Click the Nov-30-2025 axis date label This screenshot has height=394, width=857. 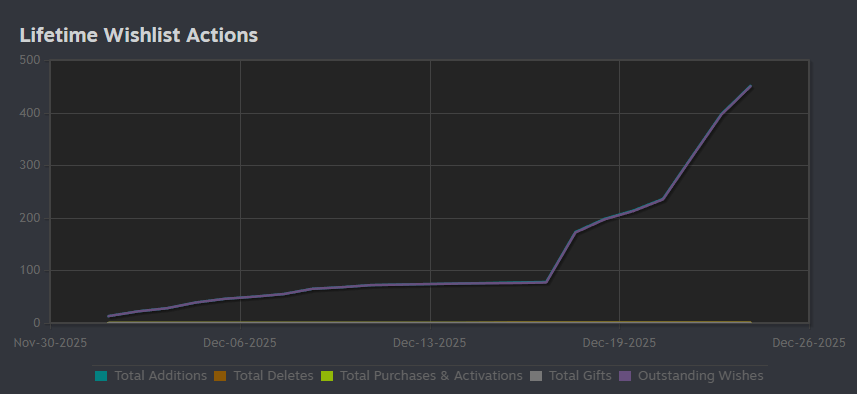[50, 343]
